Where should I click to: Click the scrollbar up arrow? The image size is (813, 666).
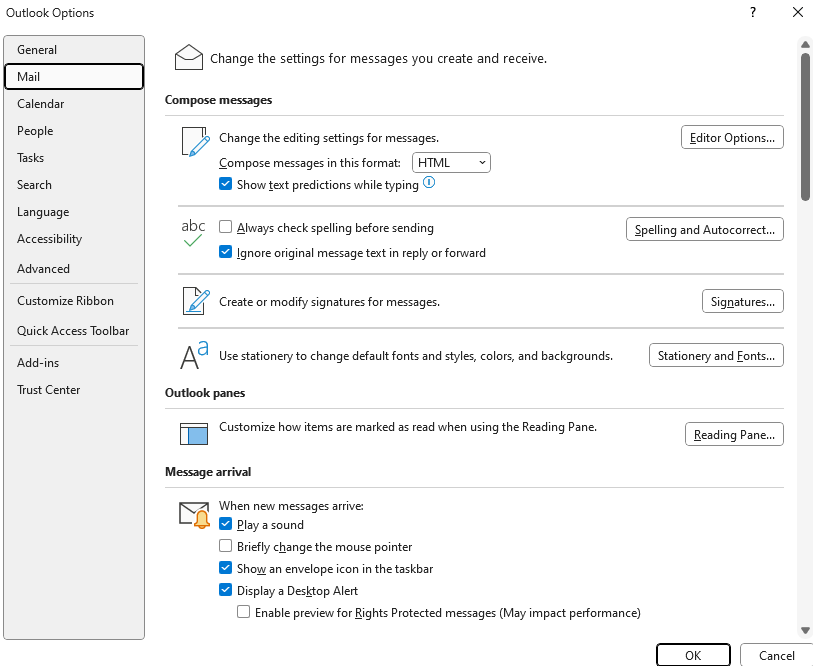pyautogui.click(x=805, y=45)
